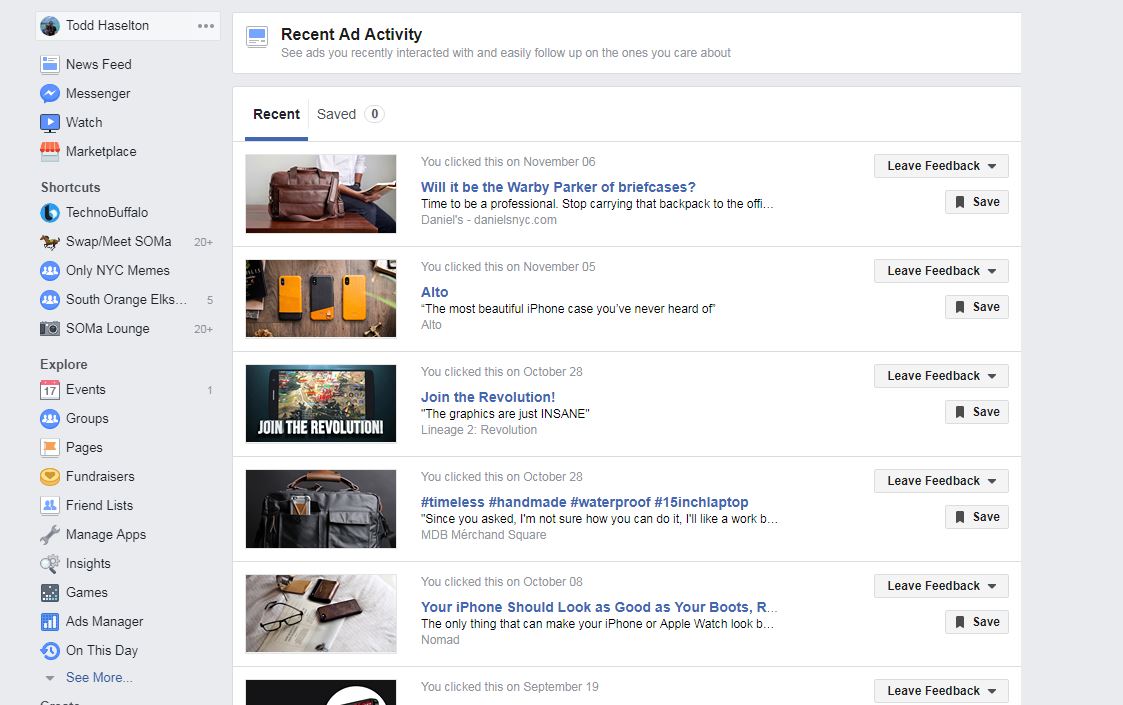Save the Join the Revolution ad

pyautogui.click(x=977, y=412)
